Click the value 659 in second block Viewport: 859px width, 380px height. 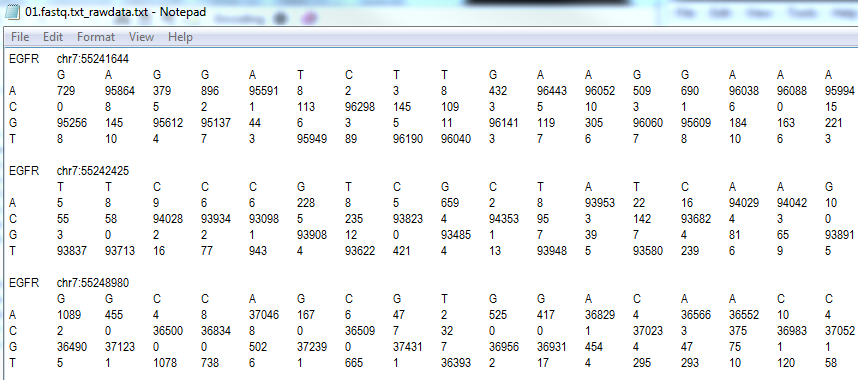450,203
